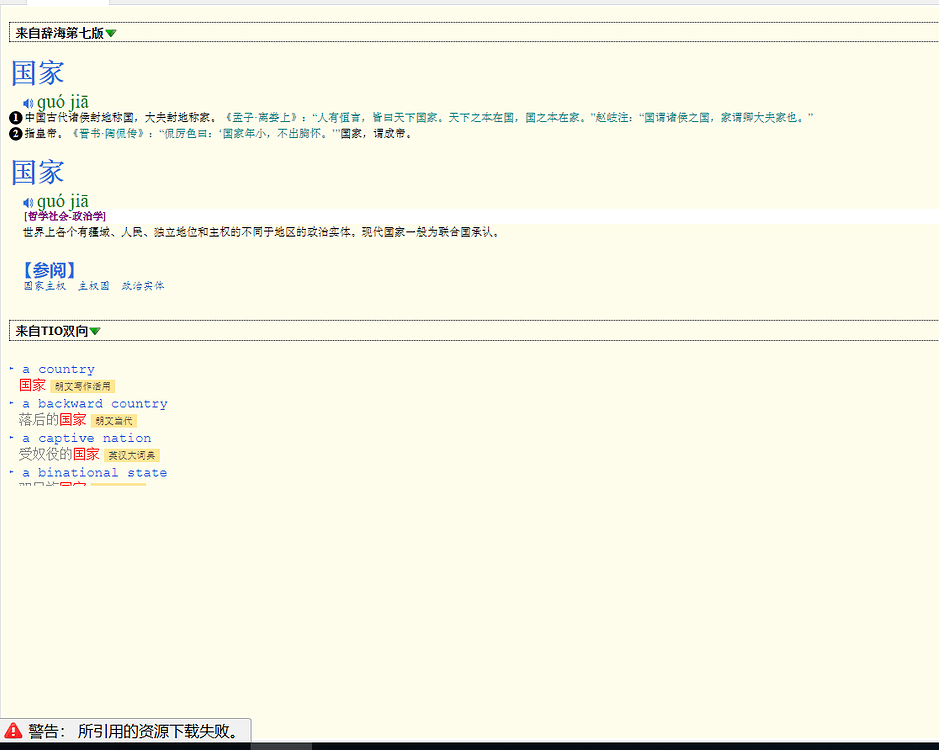Viewport: 939px width, 750px height.
Task: Click the red warning triangle icon
Action: (13, 731)
